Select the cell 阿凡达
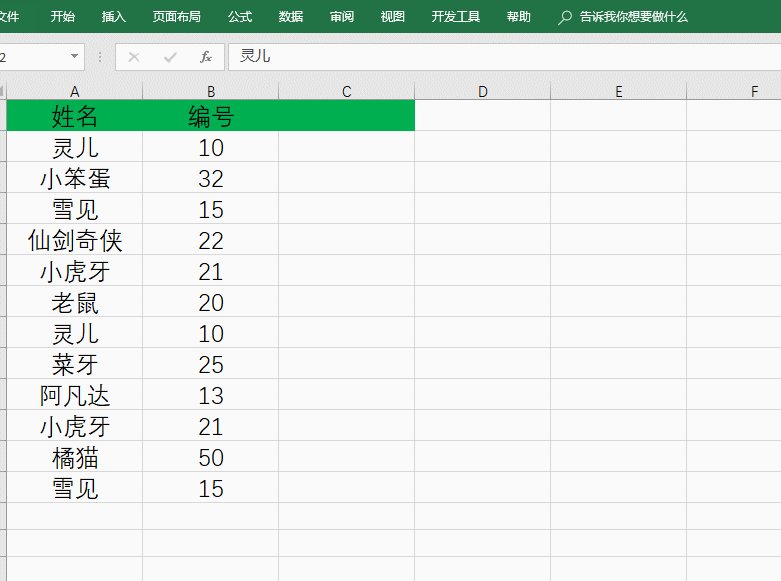This screenshot has height=581, width=781. (x=74, y=395)
